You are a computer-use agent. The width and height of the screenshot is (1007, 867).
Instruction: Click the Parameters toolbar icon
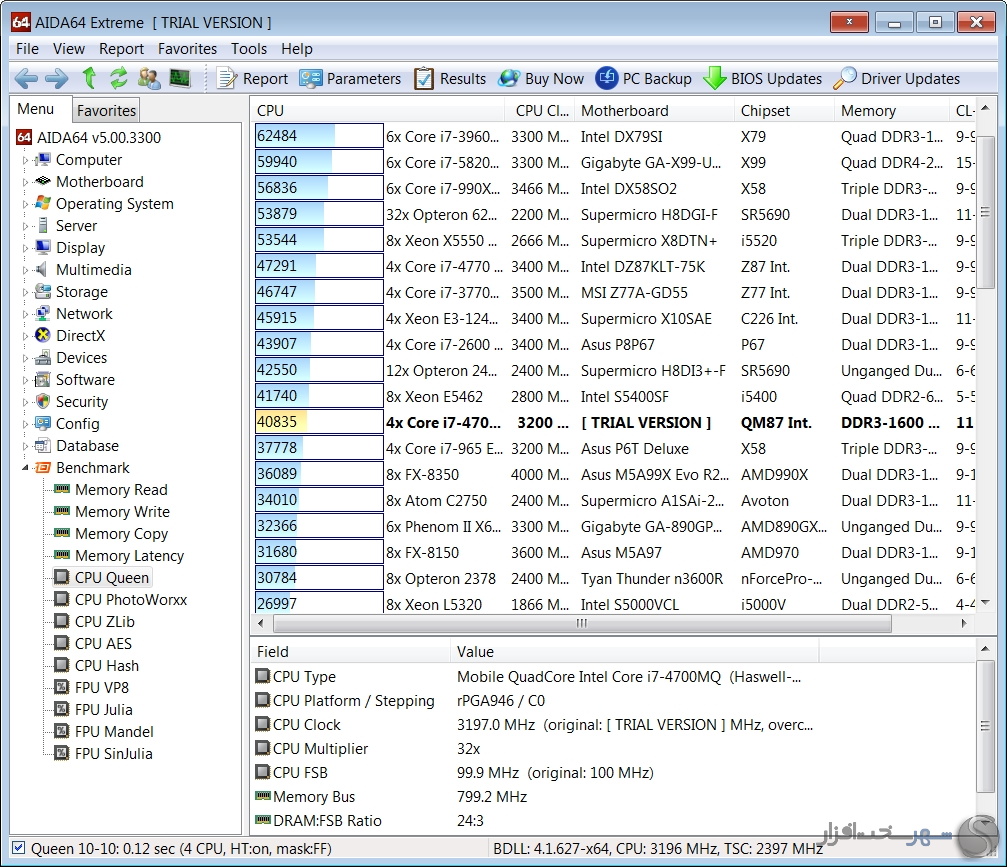311,78
